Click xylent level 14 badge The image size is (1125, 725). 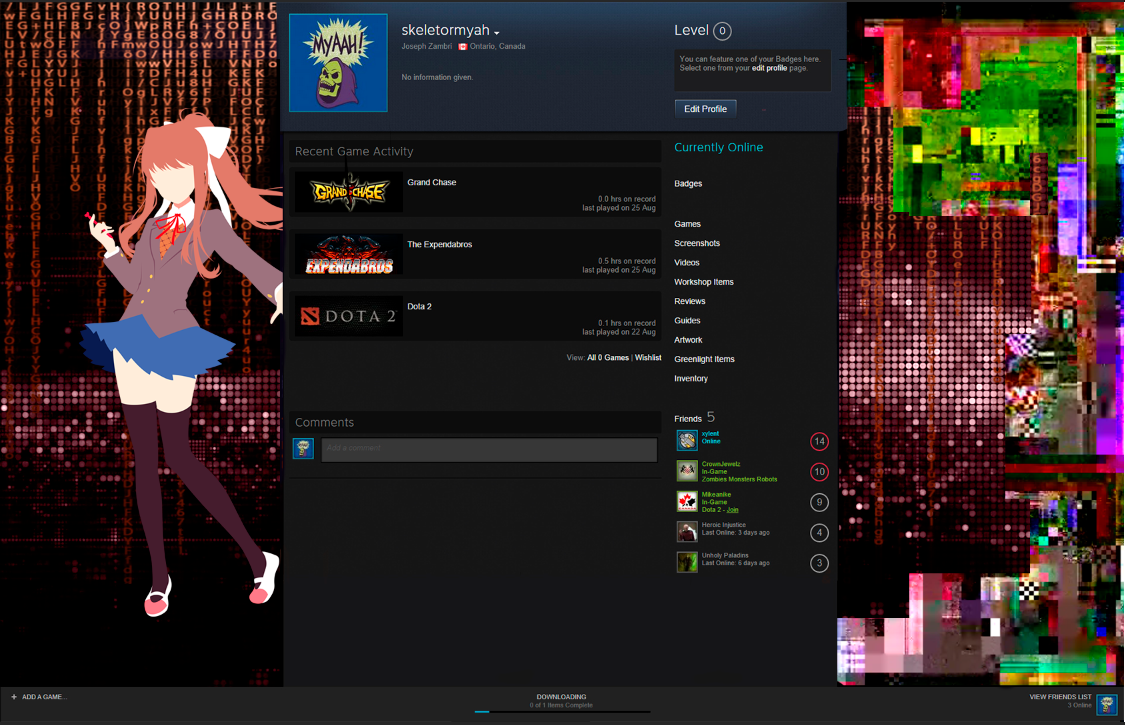click(819, 441)
